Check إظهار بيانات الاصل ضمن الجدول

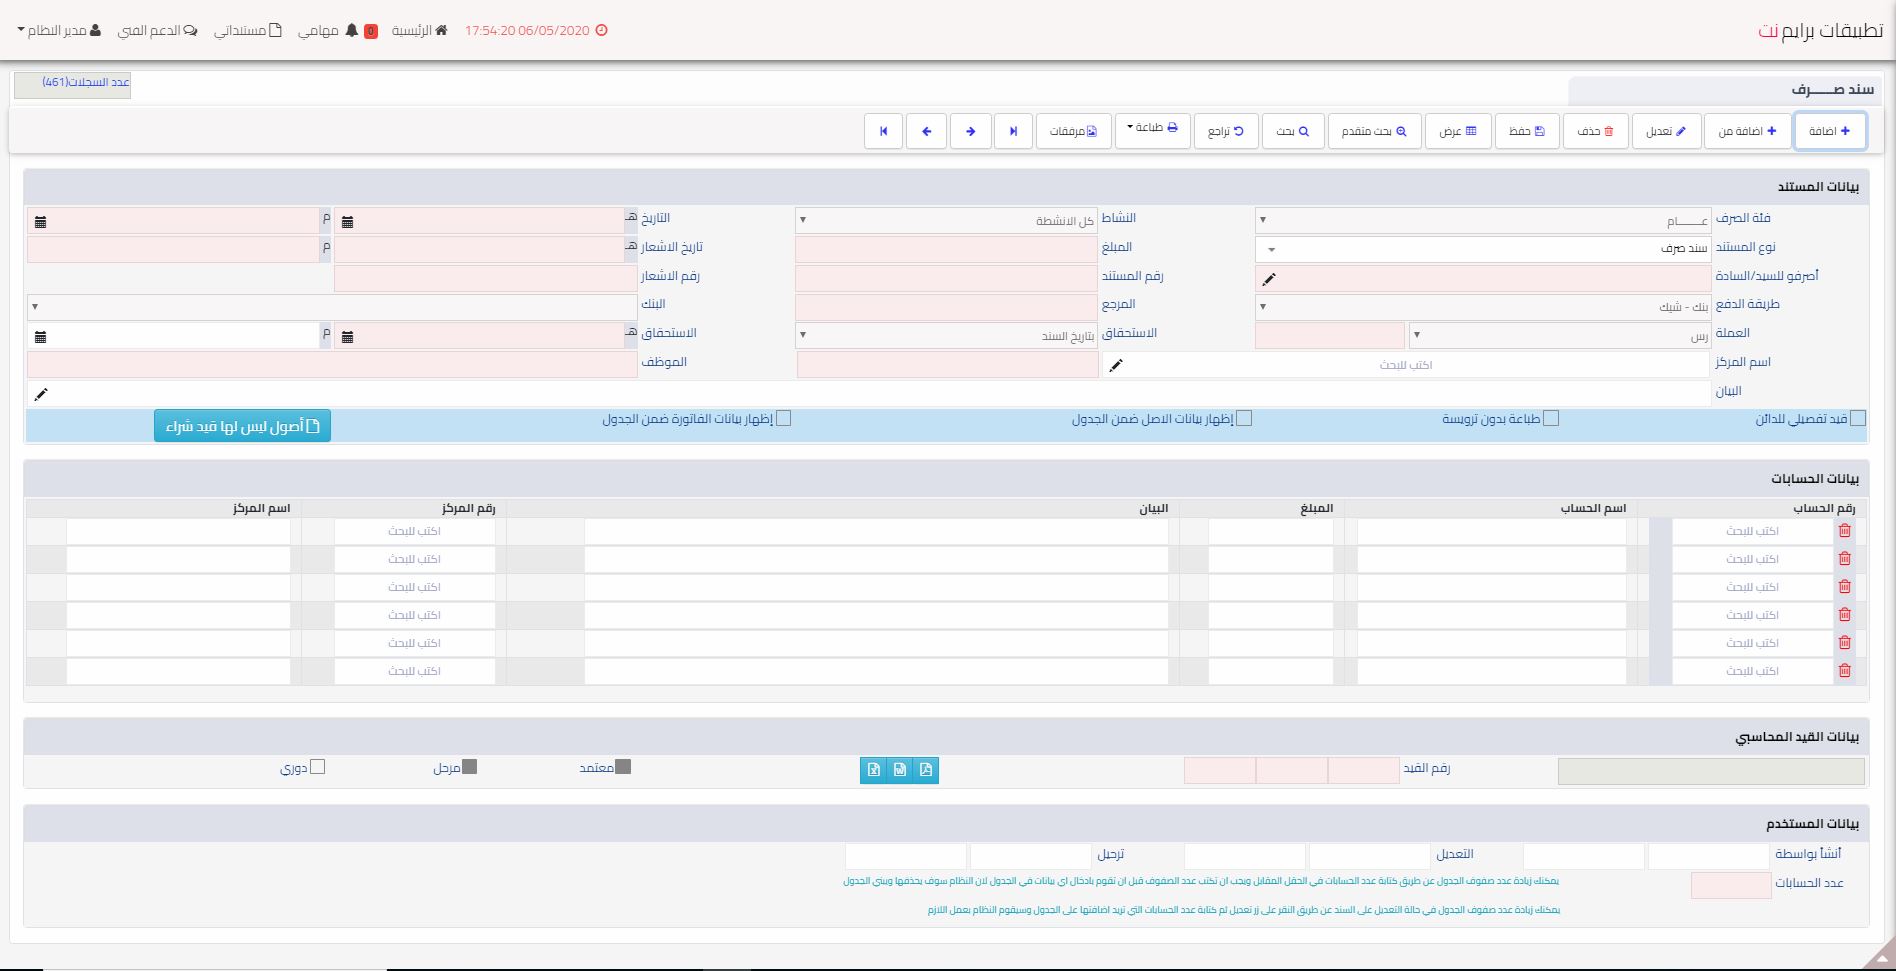coord(1244,419)
